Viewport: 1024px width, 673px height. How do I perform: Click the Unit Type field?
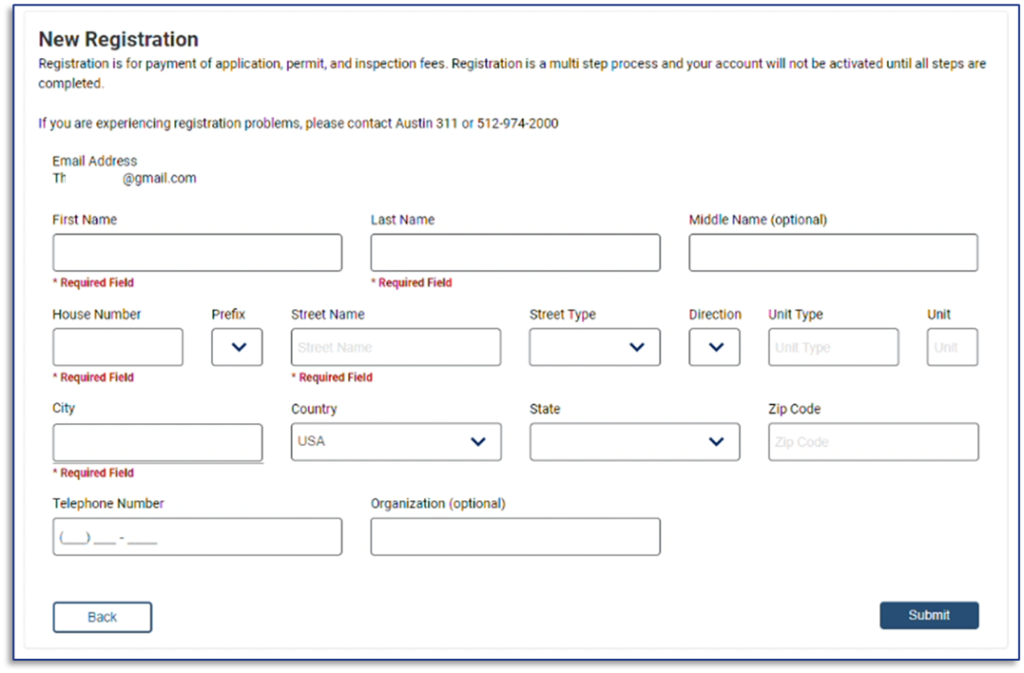click(x=833, y=347)
